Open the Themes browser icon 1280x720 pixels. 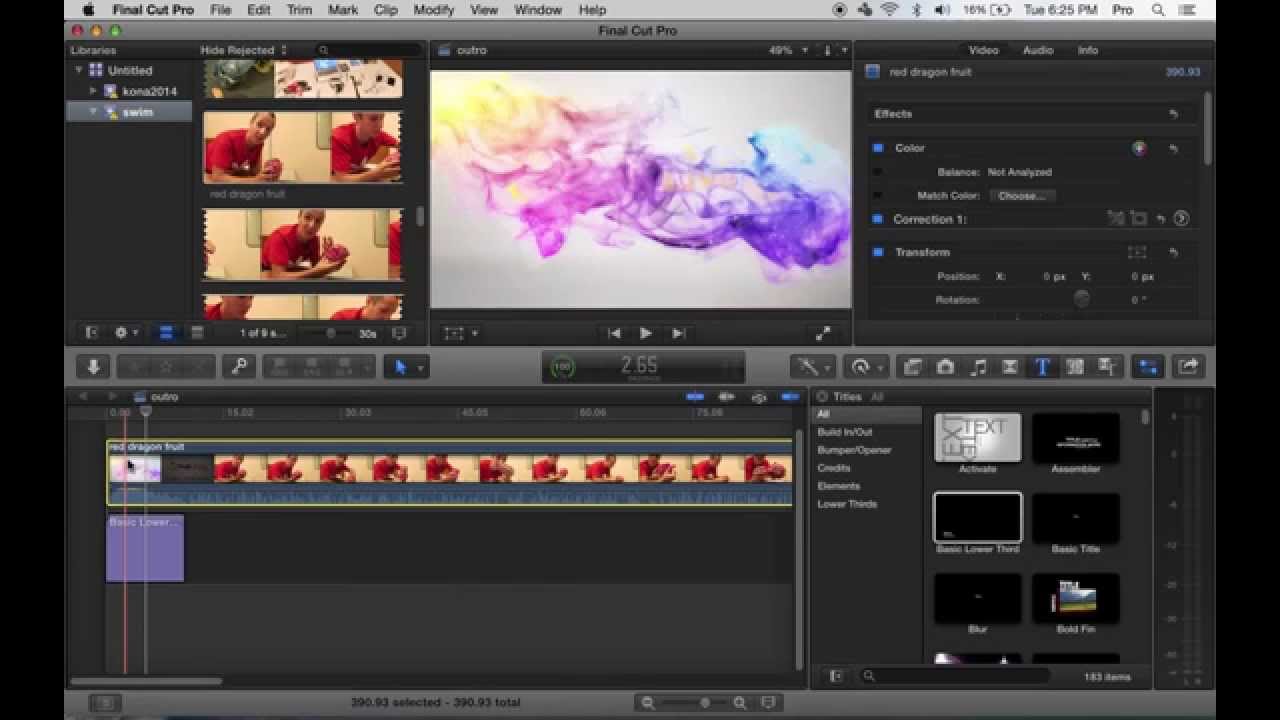pyautogui.click(x=1107, y=367)
